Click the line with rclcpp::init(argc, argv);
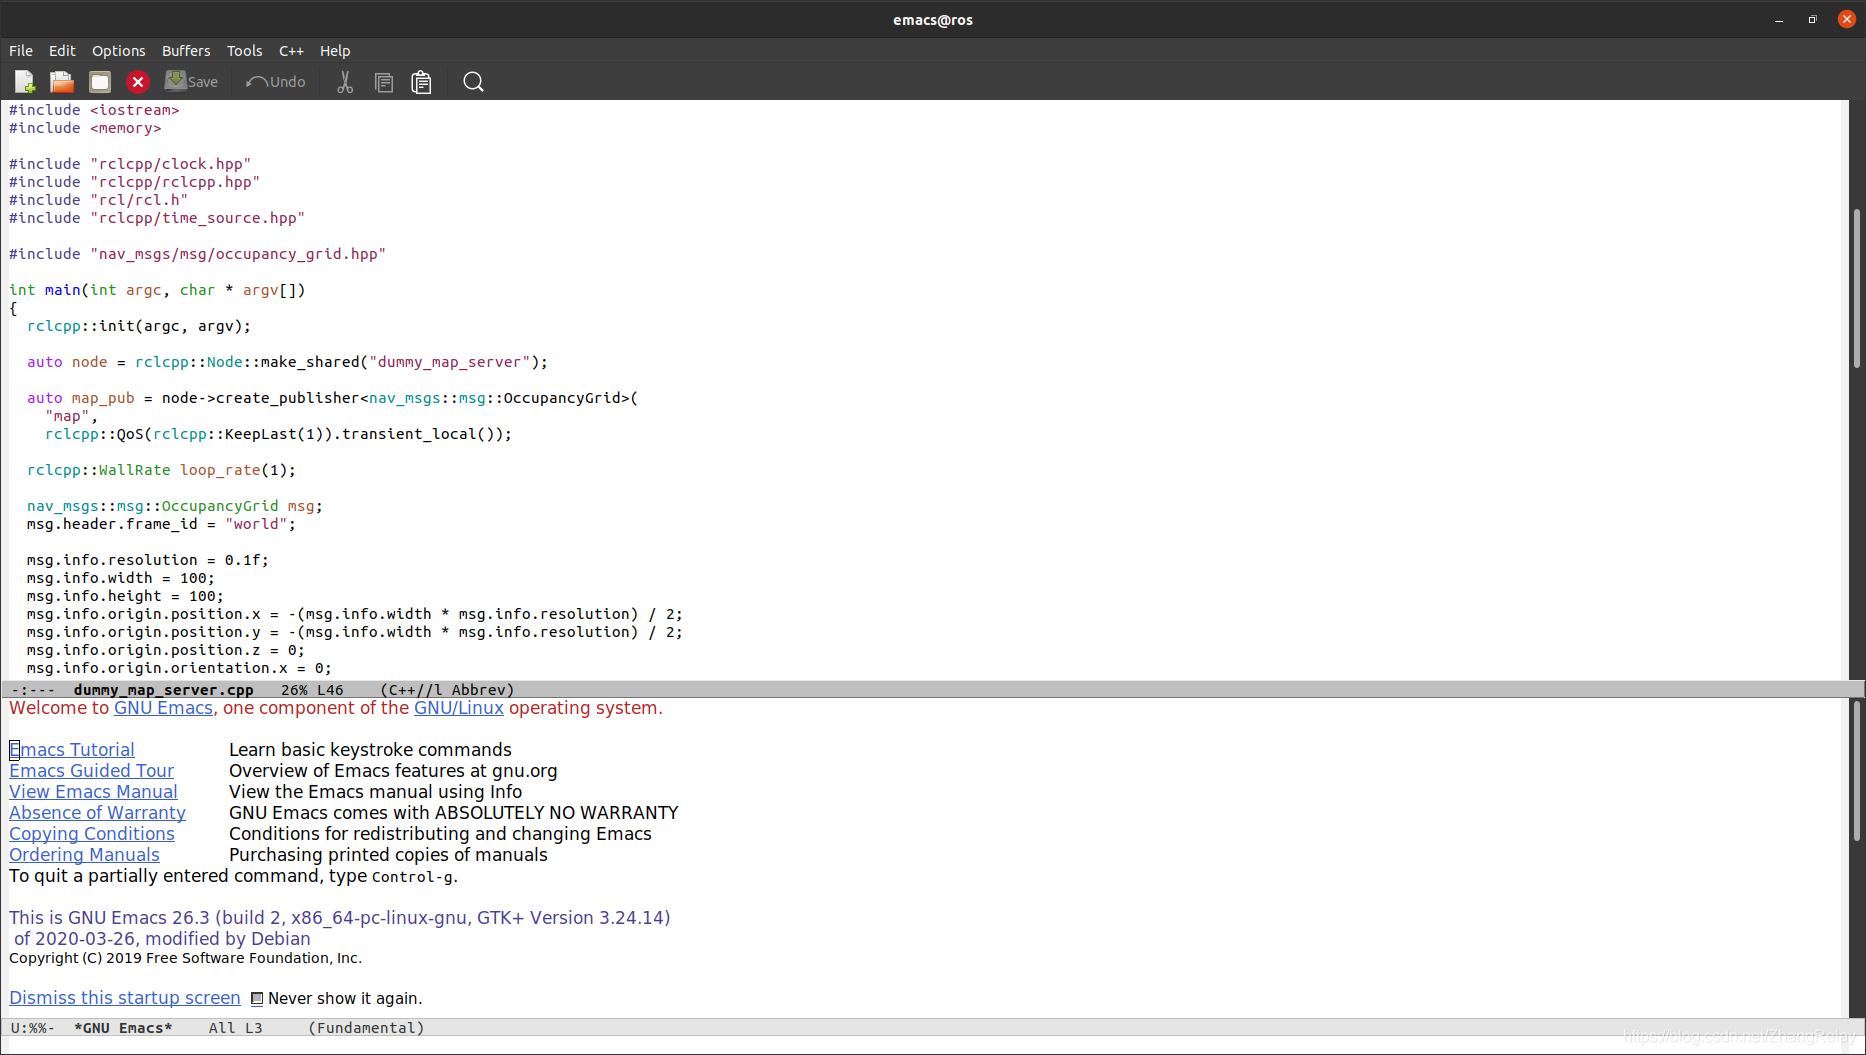Screen dimensions: 1866x1055 tap(139, 326)
